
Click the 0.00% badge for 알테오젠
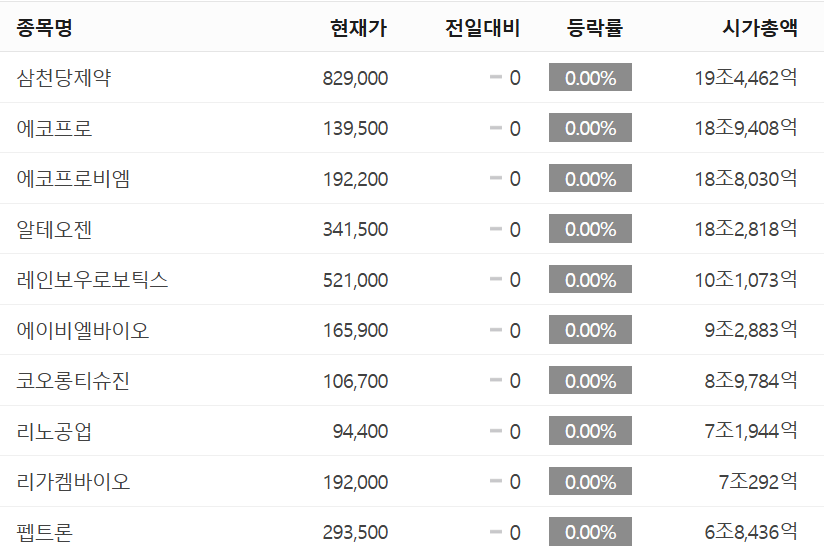[590, 229]
